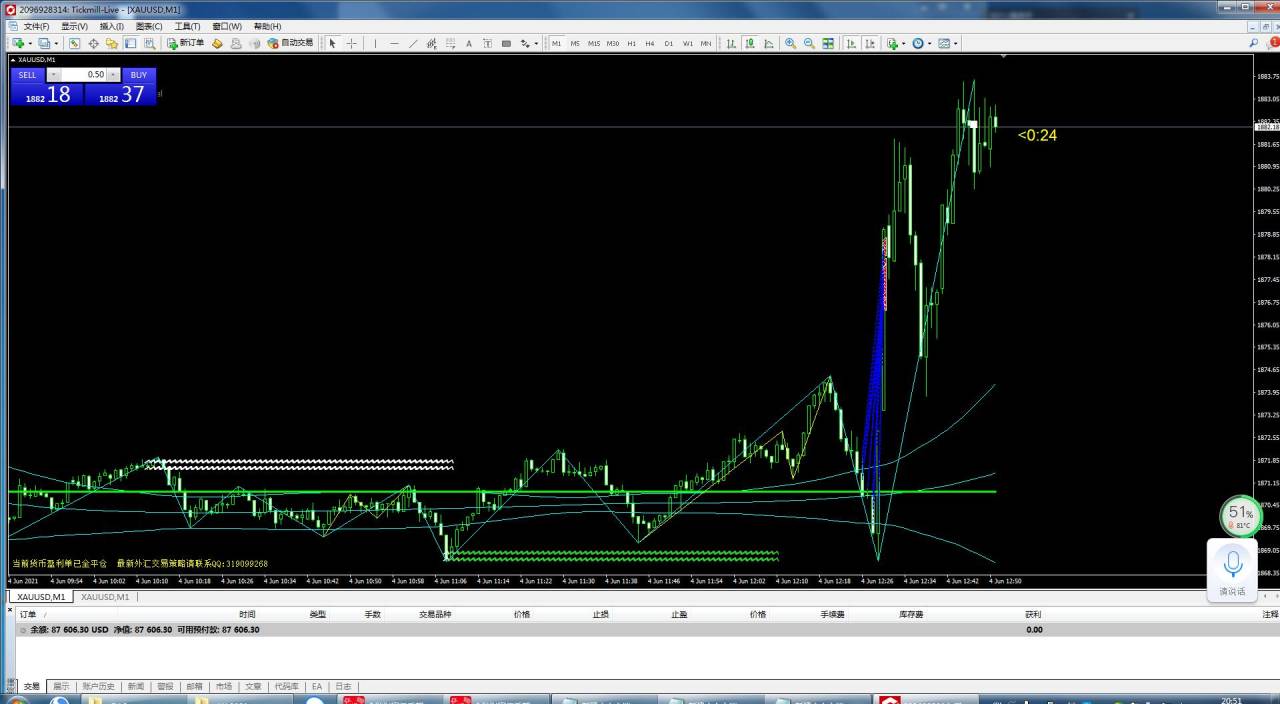The height and width of the screenshot is (704, 1280).
Task: Select the Trendline drawing tool
Action: 413,43
